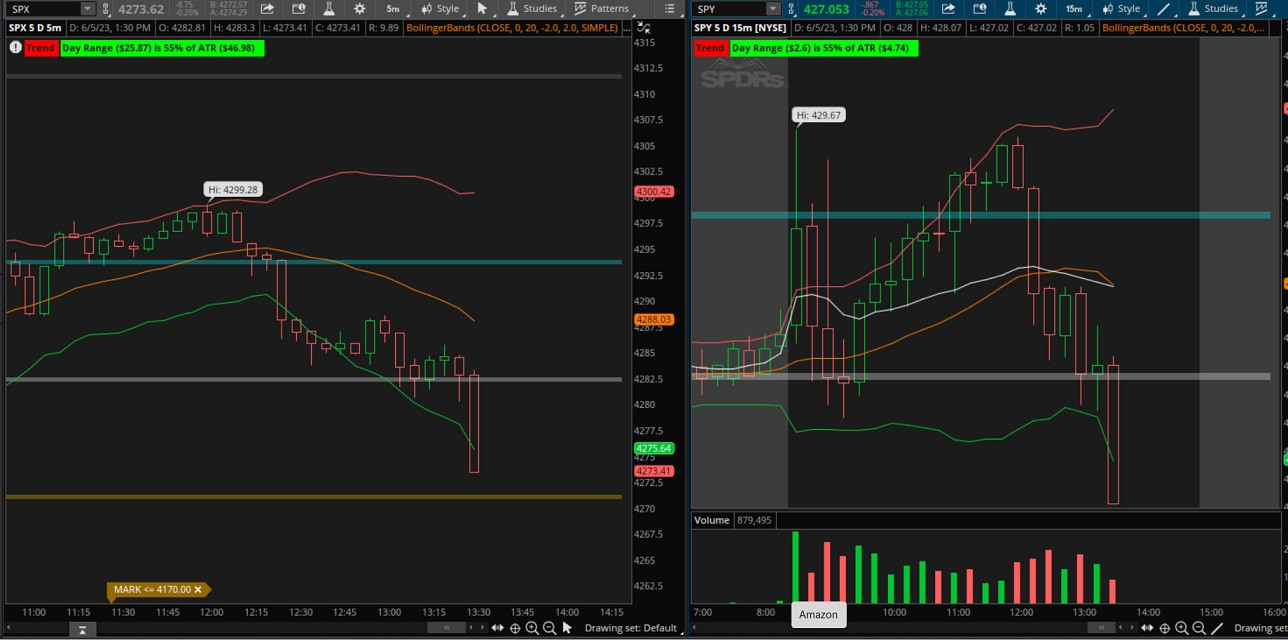Open the Patterns menu in SPX chart
The height and width of the screenshot is (640, 1288).
tap(601, 9)
